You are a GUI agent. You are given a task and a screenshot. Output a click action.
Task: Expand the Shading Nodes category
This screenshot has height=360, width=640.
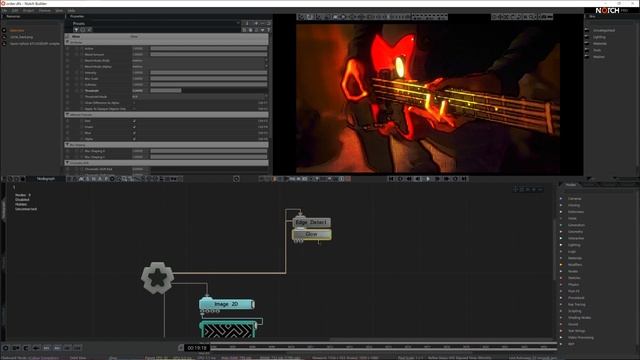coord(561,318)
